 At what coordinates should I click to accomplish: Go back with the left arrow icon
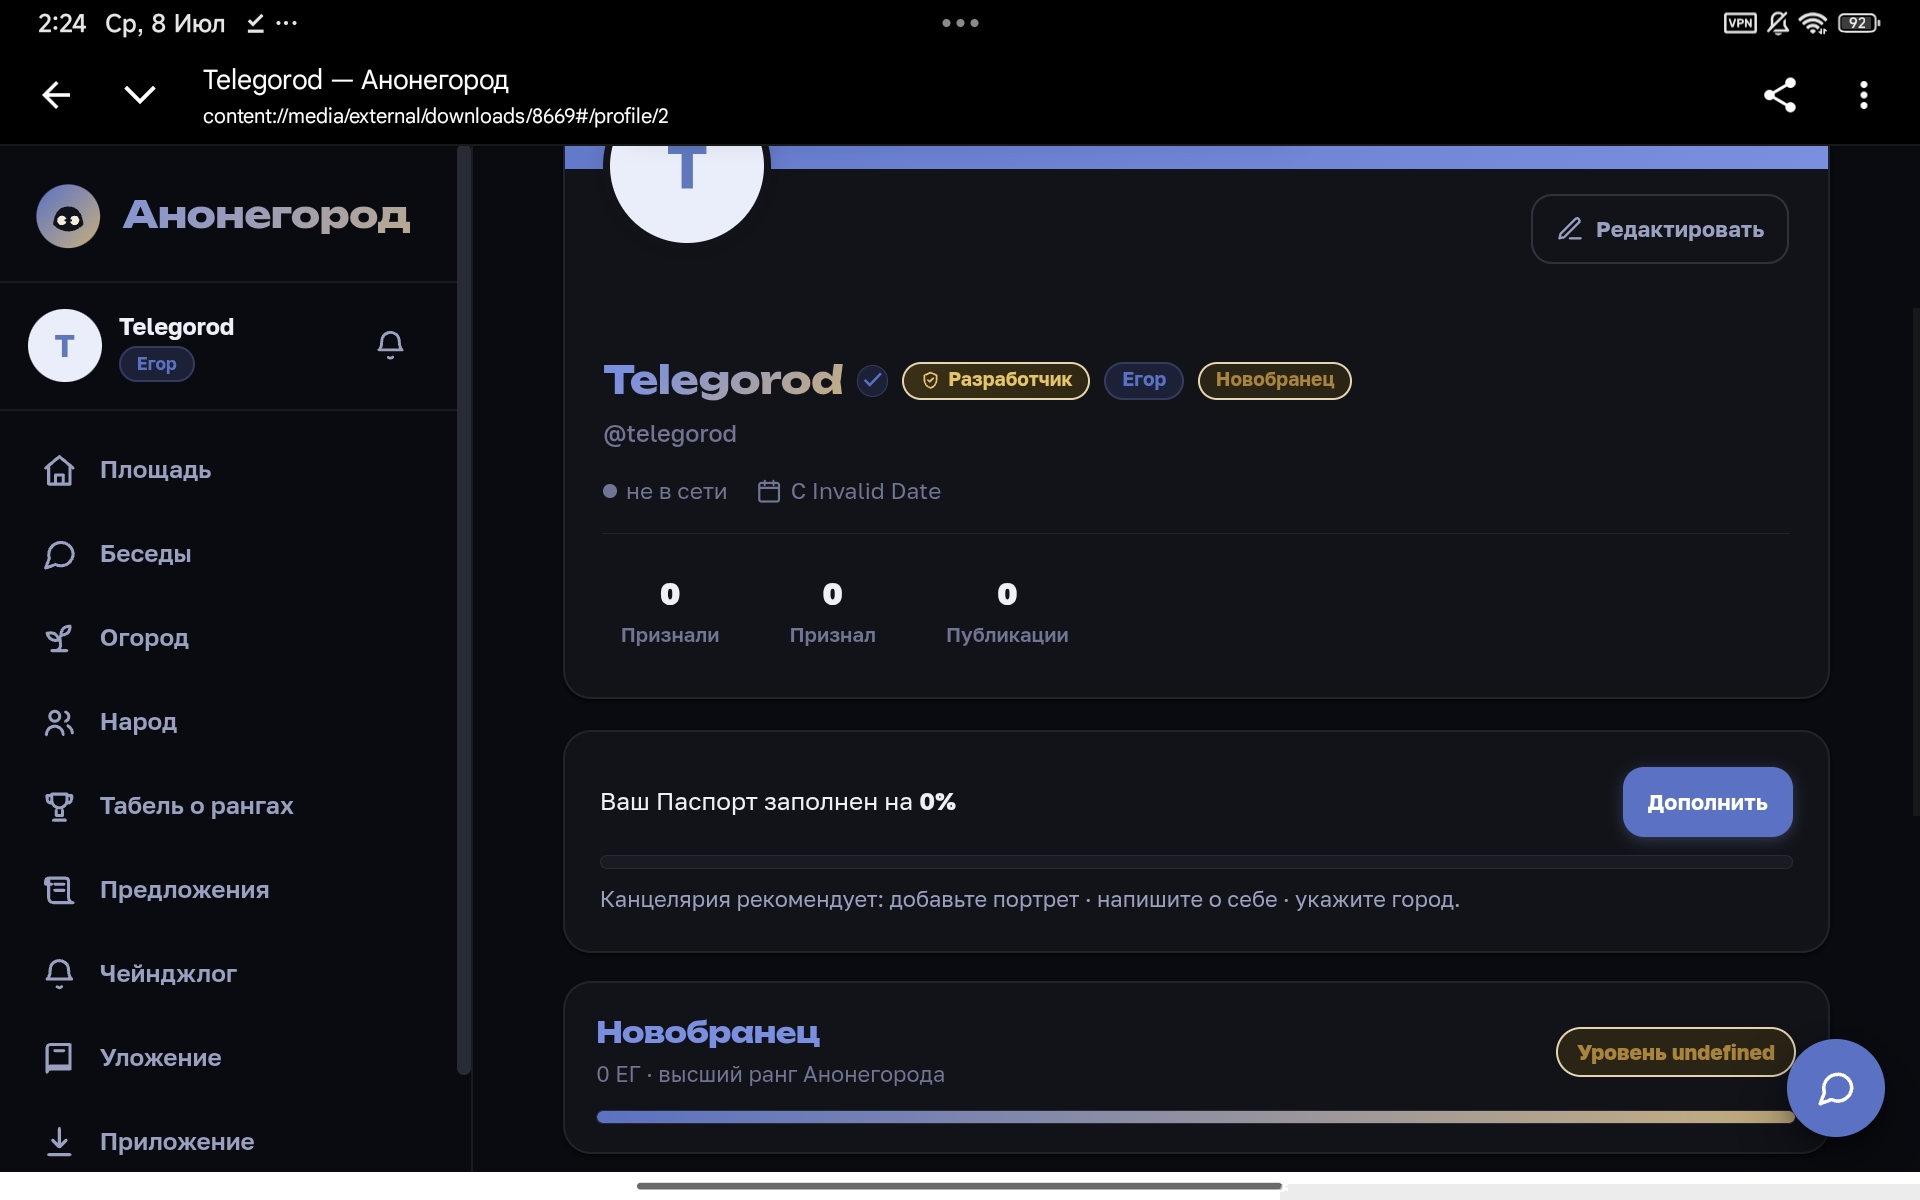(x=56, y=95)
